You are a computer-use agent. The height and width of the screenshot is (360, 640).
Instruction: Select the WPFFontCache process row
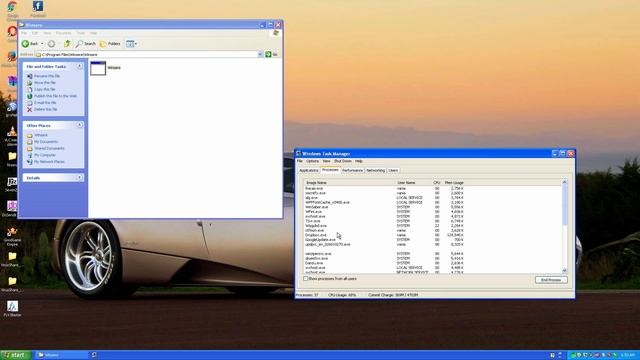(x=384, y=202)
